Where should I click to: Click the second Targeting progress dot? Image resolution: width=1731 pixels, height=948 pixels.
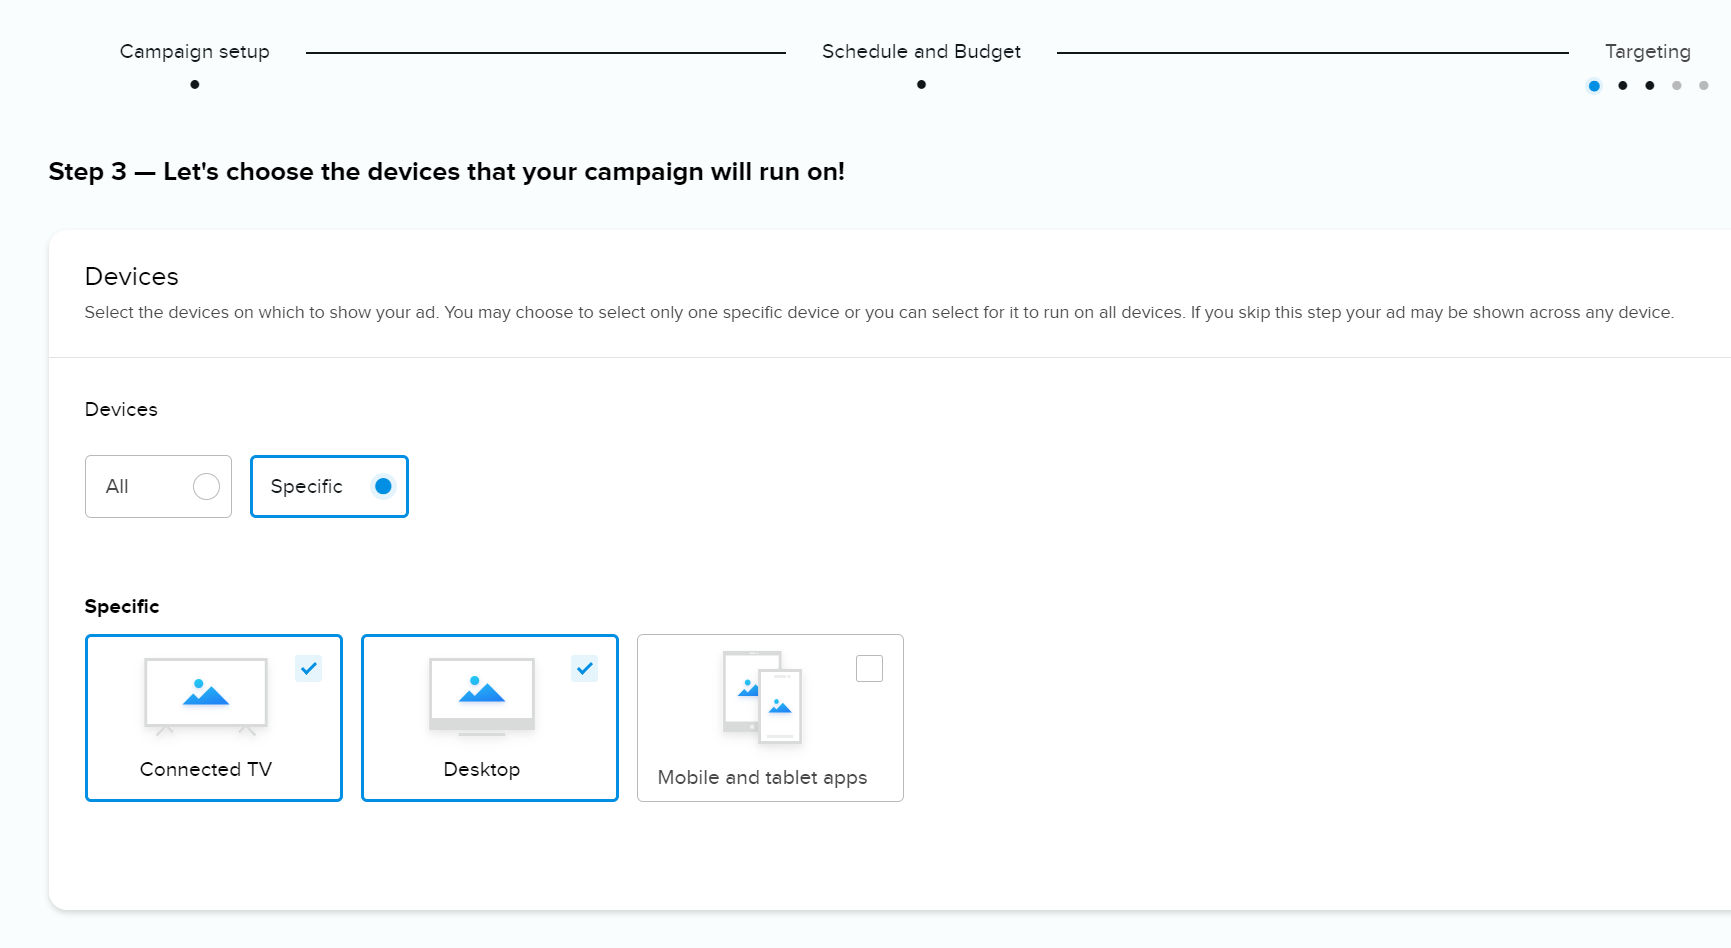pyautogui.click(x=1622, y=86)
